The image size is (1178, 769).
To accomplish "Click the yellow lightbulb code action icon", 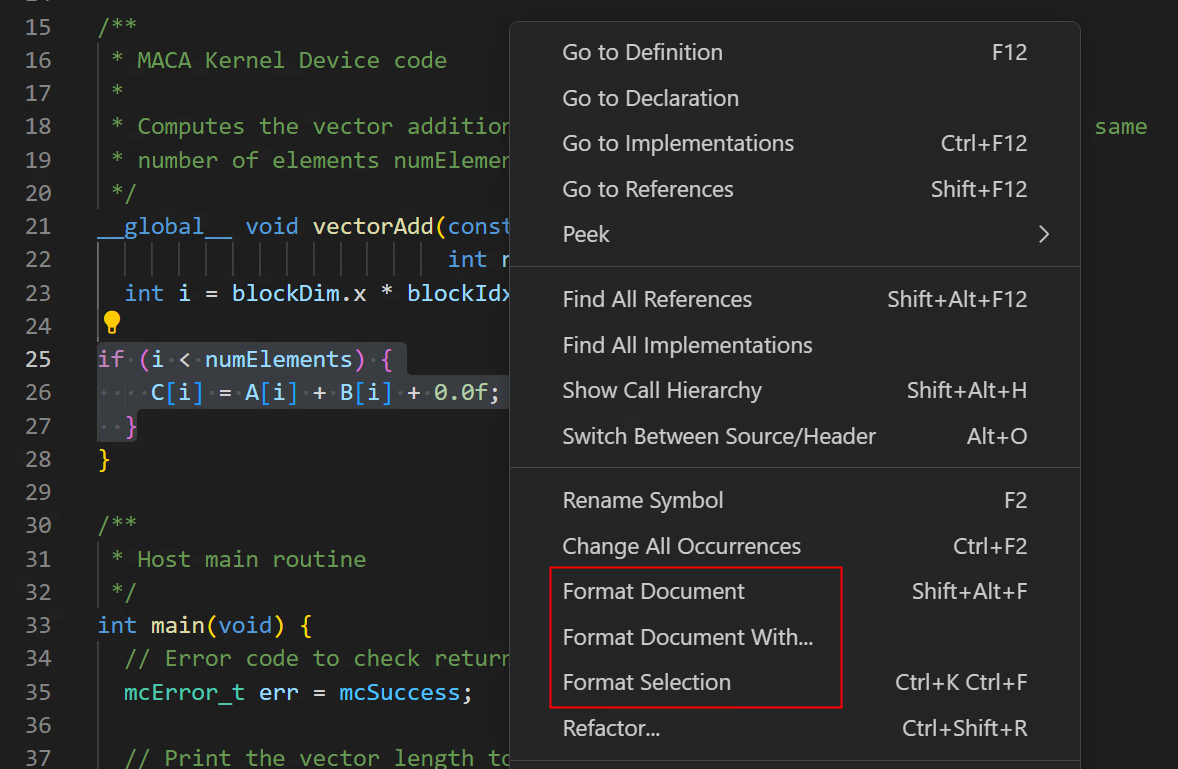I will 111,322.
